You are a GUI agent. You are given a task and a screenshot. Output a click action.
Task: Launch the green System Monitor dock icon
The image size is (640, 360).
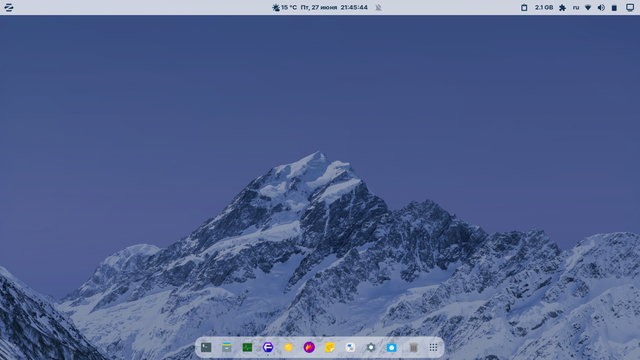click(x=247, y=347)
